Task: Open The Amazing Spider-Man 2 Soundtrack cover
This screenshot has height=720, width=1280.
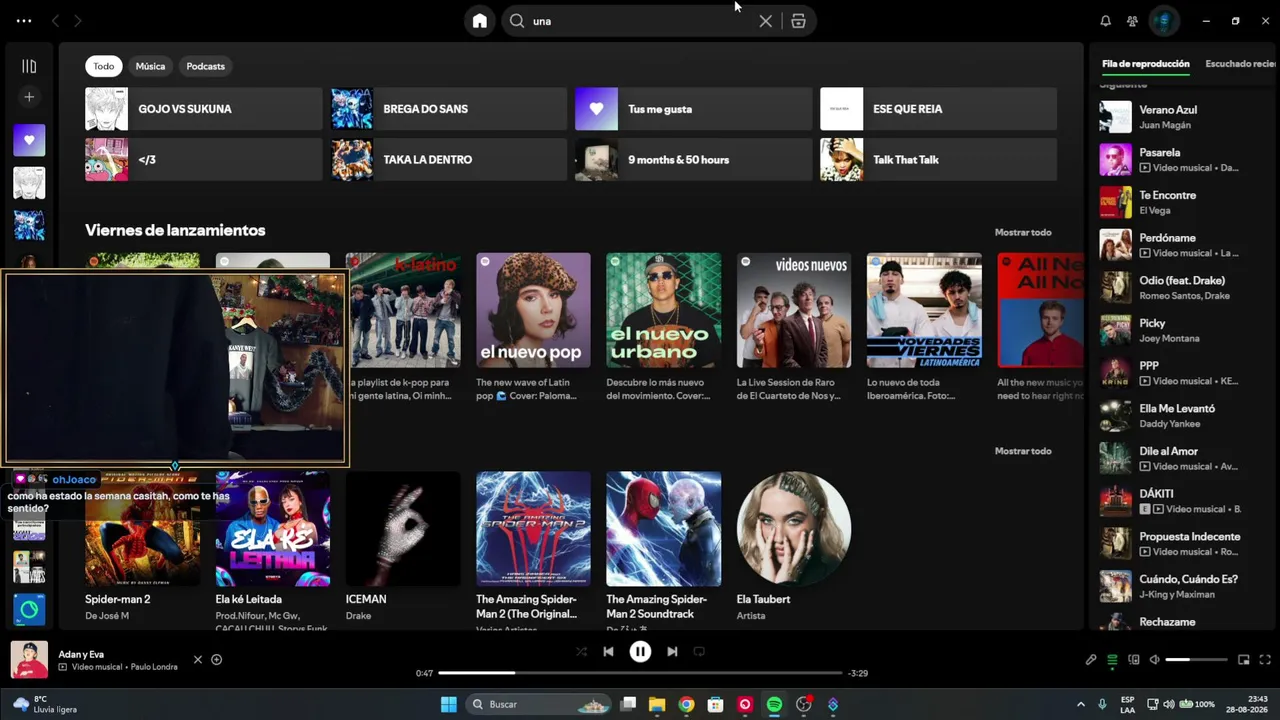Action: click(663, 529)
